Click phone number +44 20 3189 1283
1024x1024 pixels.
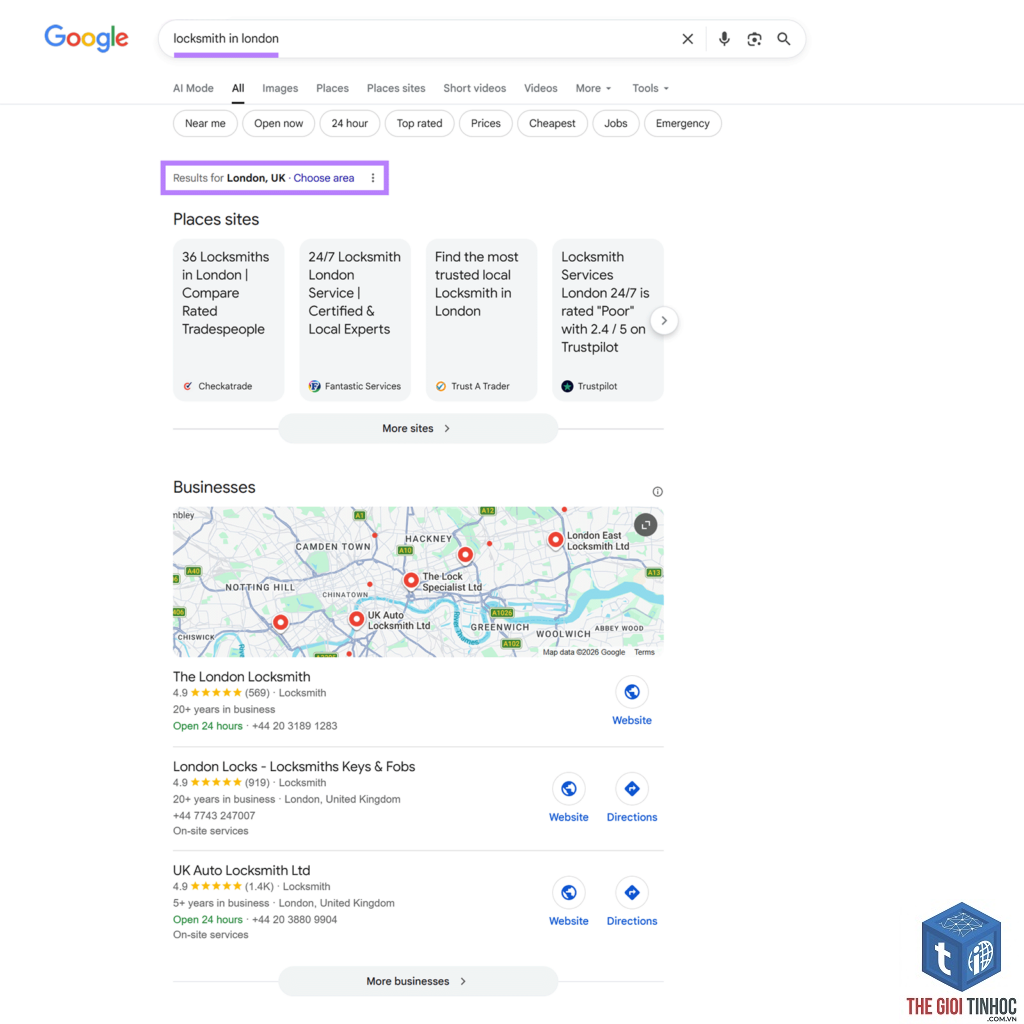[x=295, y=726]
